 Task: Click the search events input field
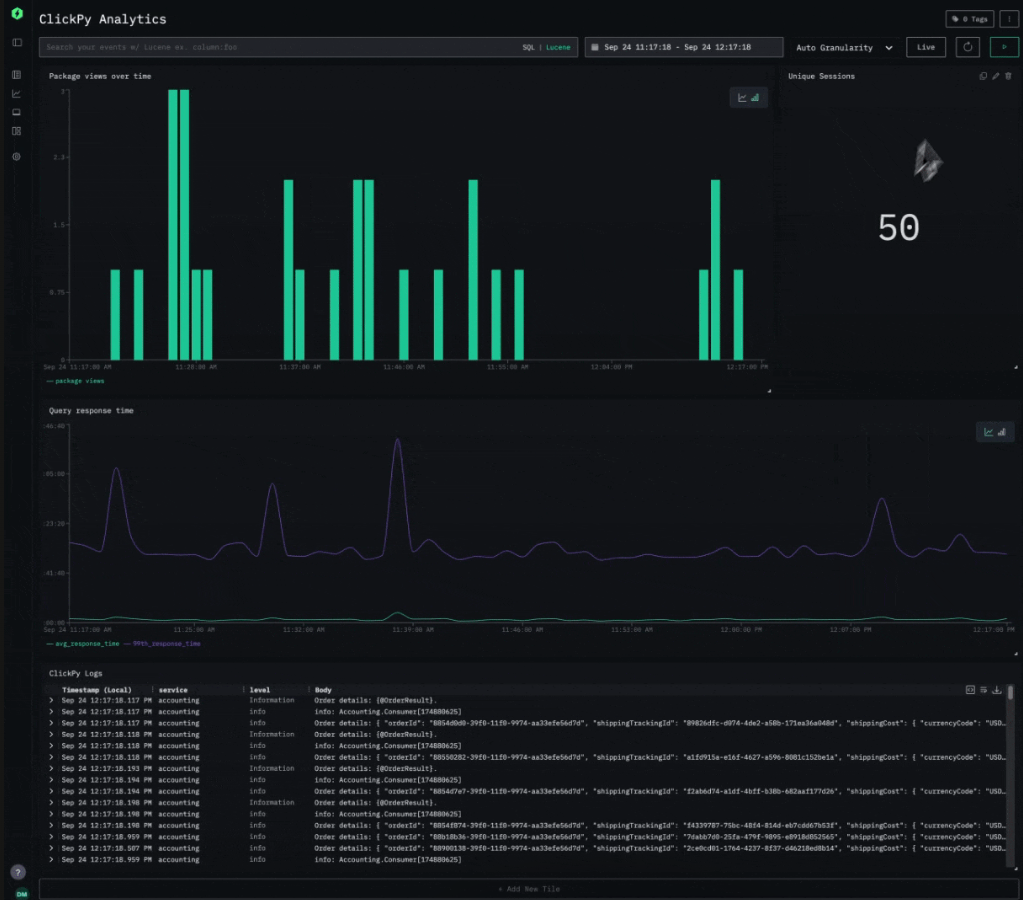281,47
